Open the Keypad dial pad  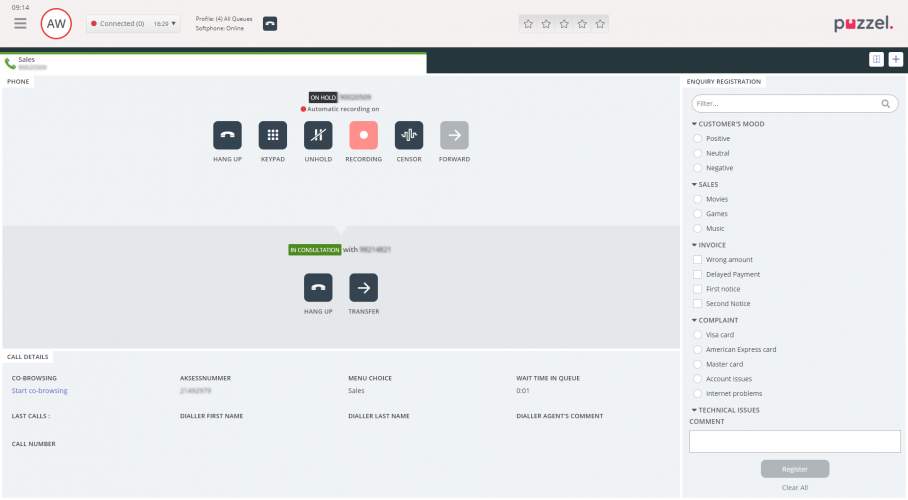click(x=273, y=135)
